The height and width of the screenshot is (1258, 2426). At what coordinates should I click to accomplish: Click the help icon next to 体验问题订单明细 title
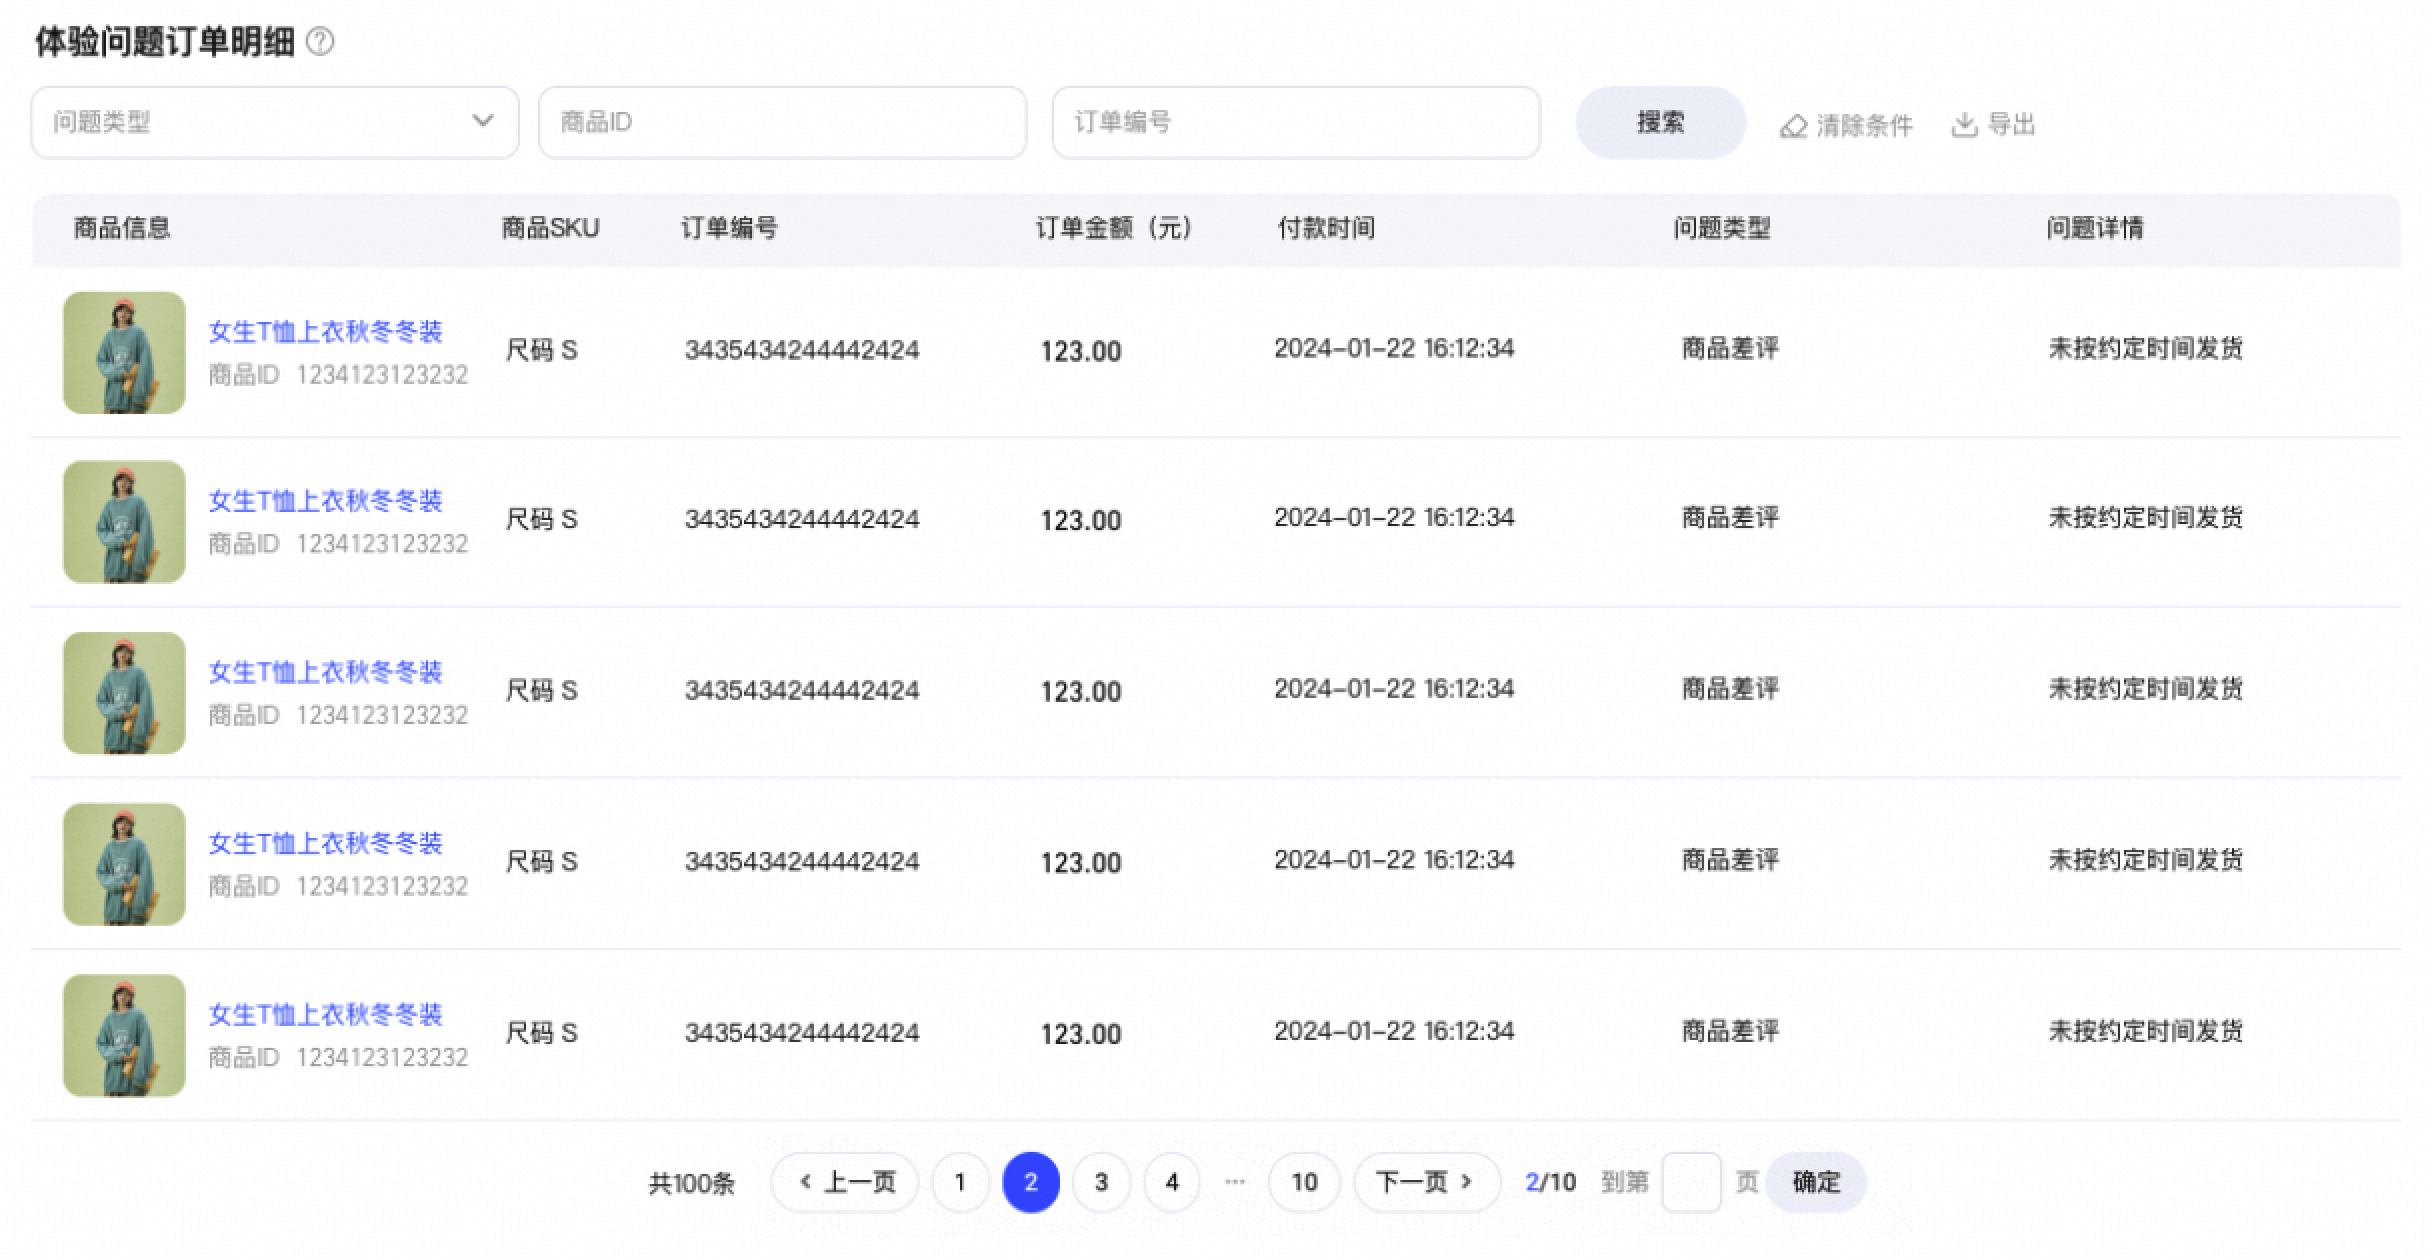(318, 43)
